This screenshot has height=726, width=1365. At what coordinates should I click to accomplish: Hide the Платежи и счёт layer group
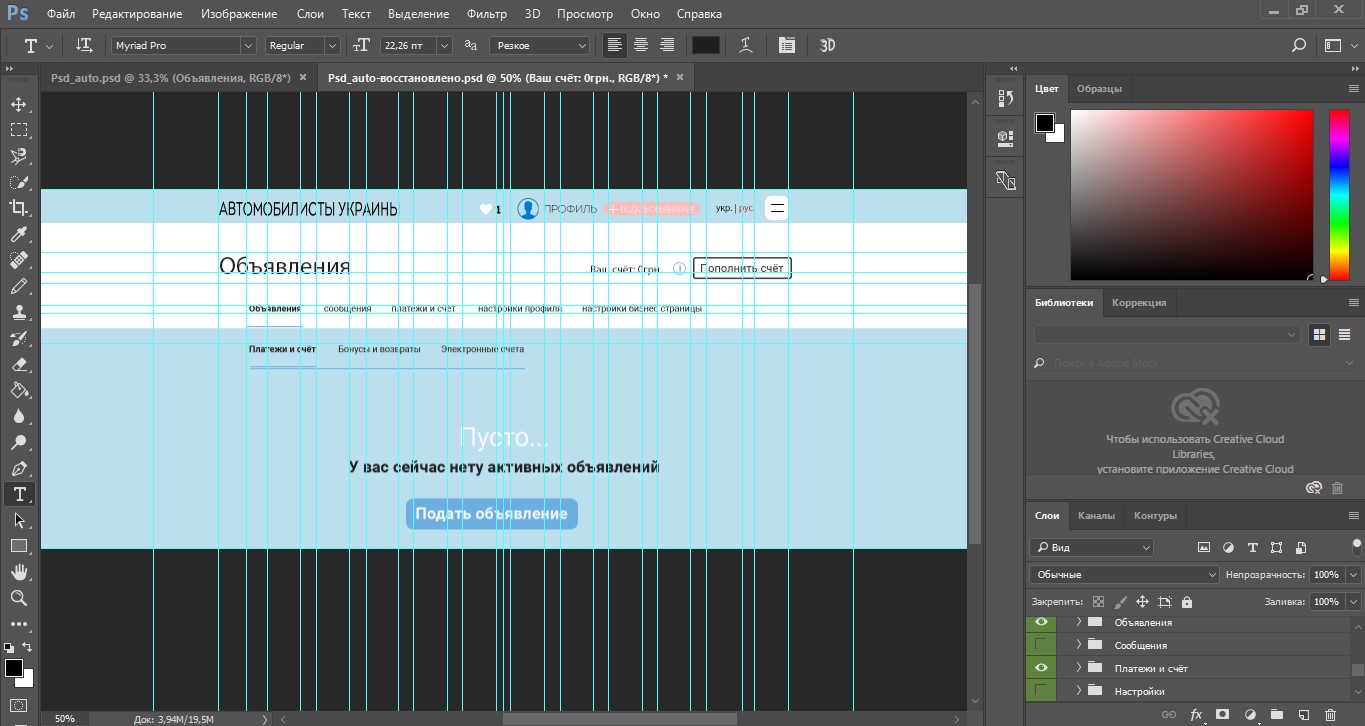(x=1041, y=668)
